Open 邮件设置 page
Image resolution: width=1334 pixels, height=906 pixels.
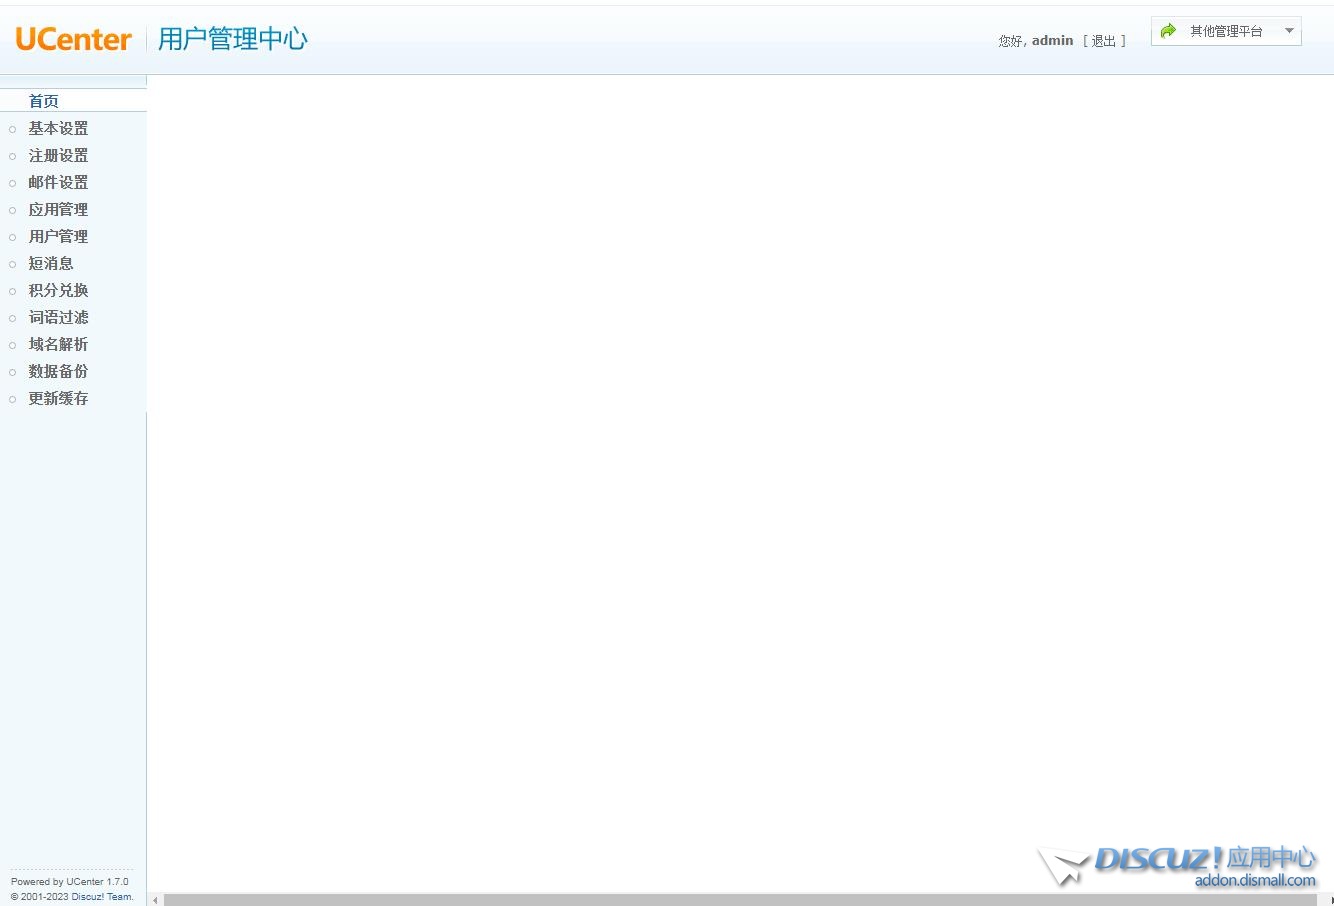click(x=58, y=182)
